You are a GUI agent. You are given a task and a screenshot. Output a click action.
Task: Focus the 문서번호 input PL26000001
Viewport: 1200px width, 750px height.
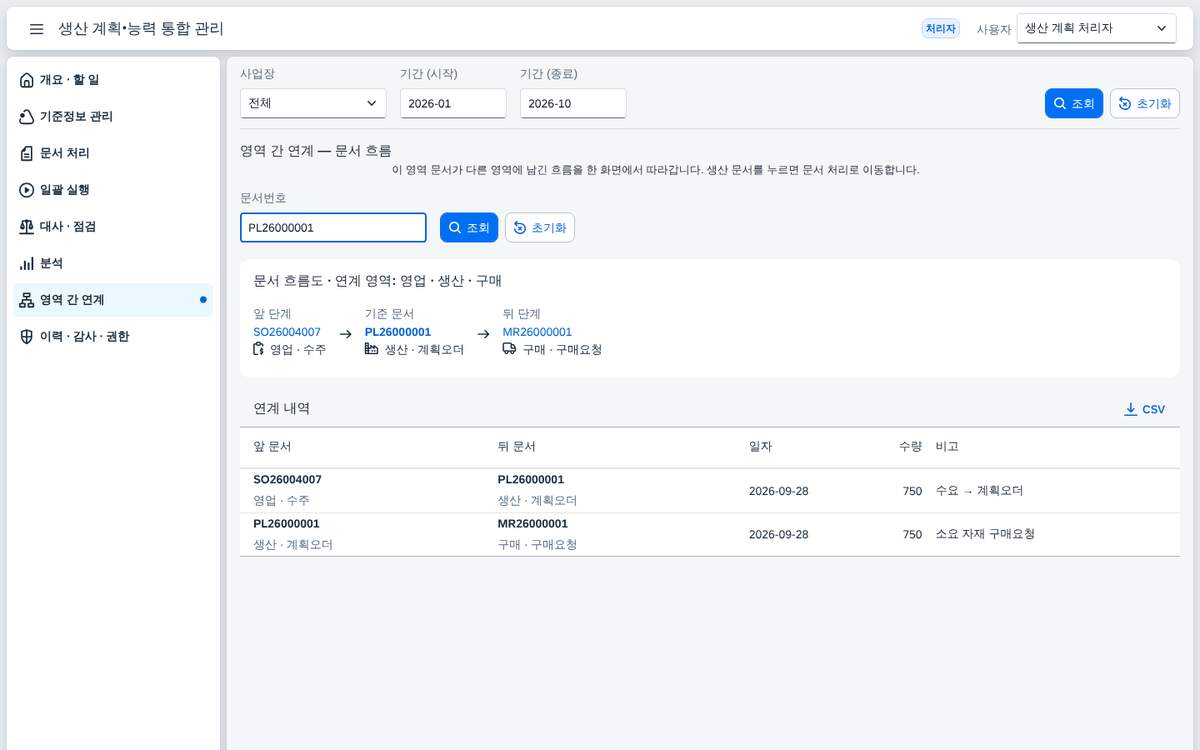[x=333, y=227]
